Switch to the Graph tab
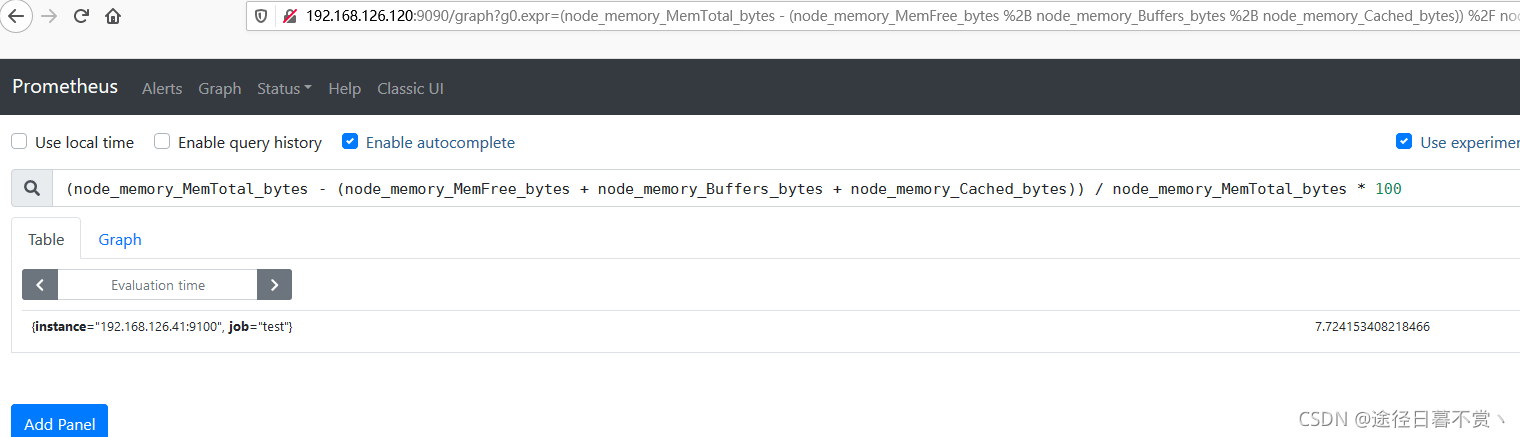 120,240
